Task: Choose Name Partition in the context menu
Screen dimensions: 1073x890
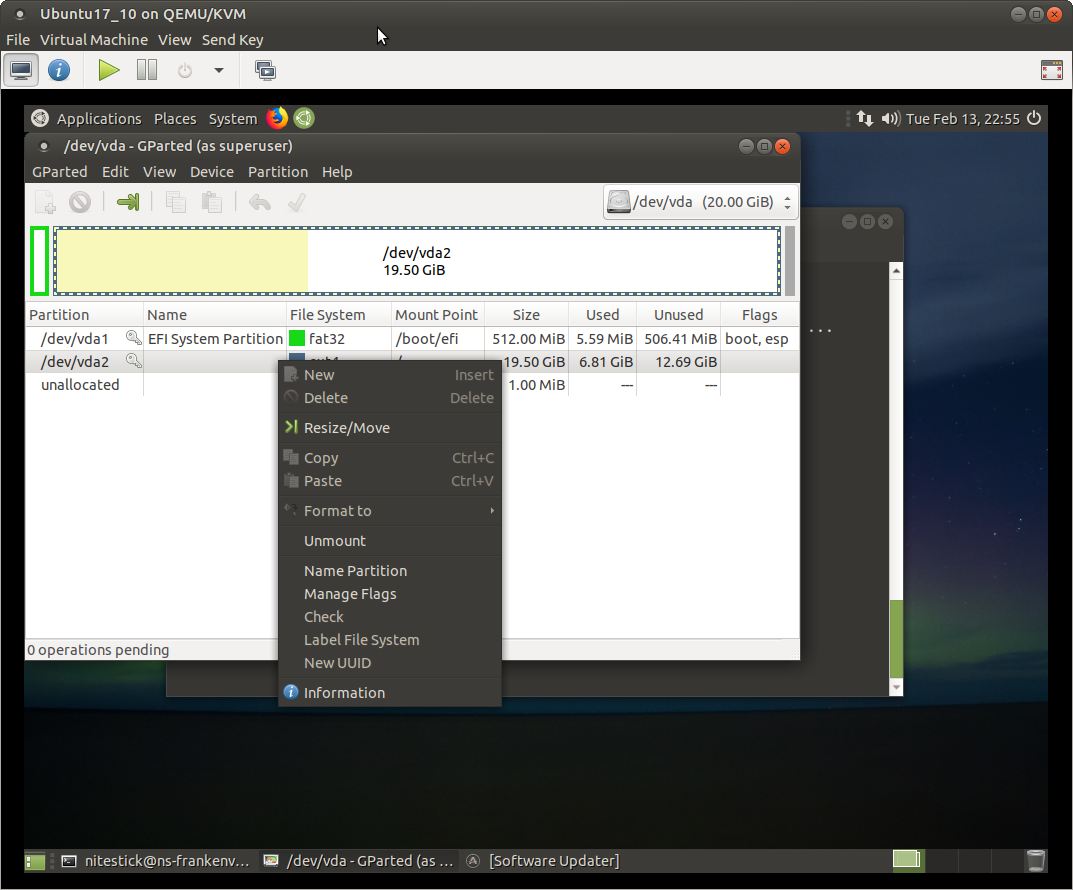Action: (390, 571)
